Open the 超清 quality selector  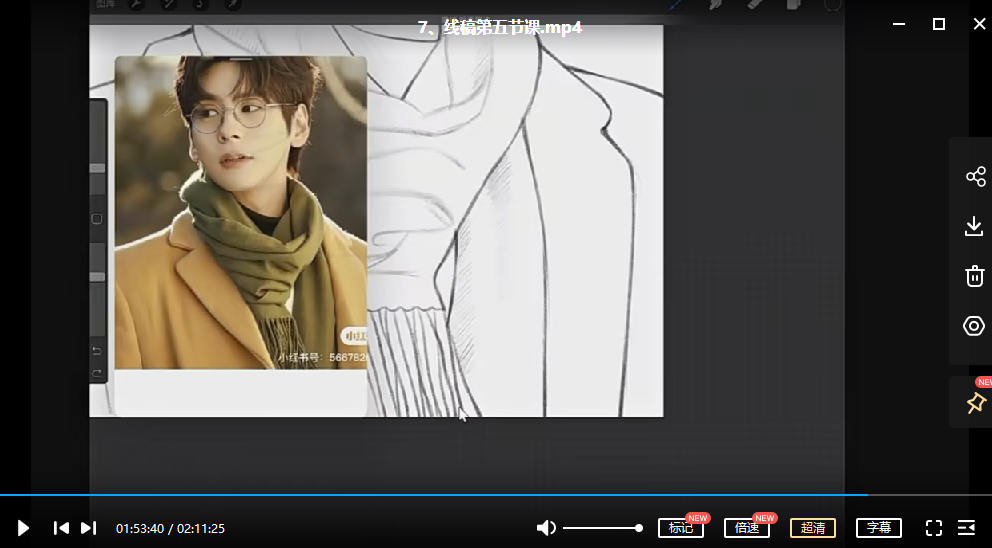coord(813,528)
